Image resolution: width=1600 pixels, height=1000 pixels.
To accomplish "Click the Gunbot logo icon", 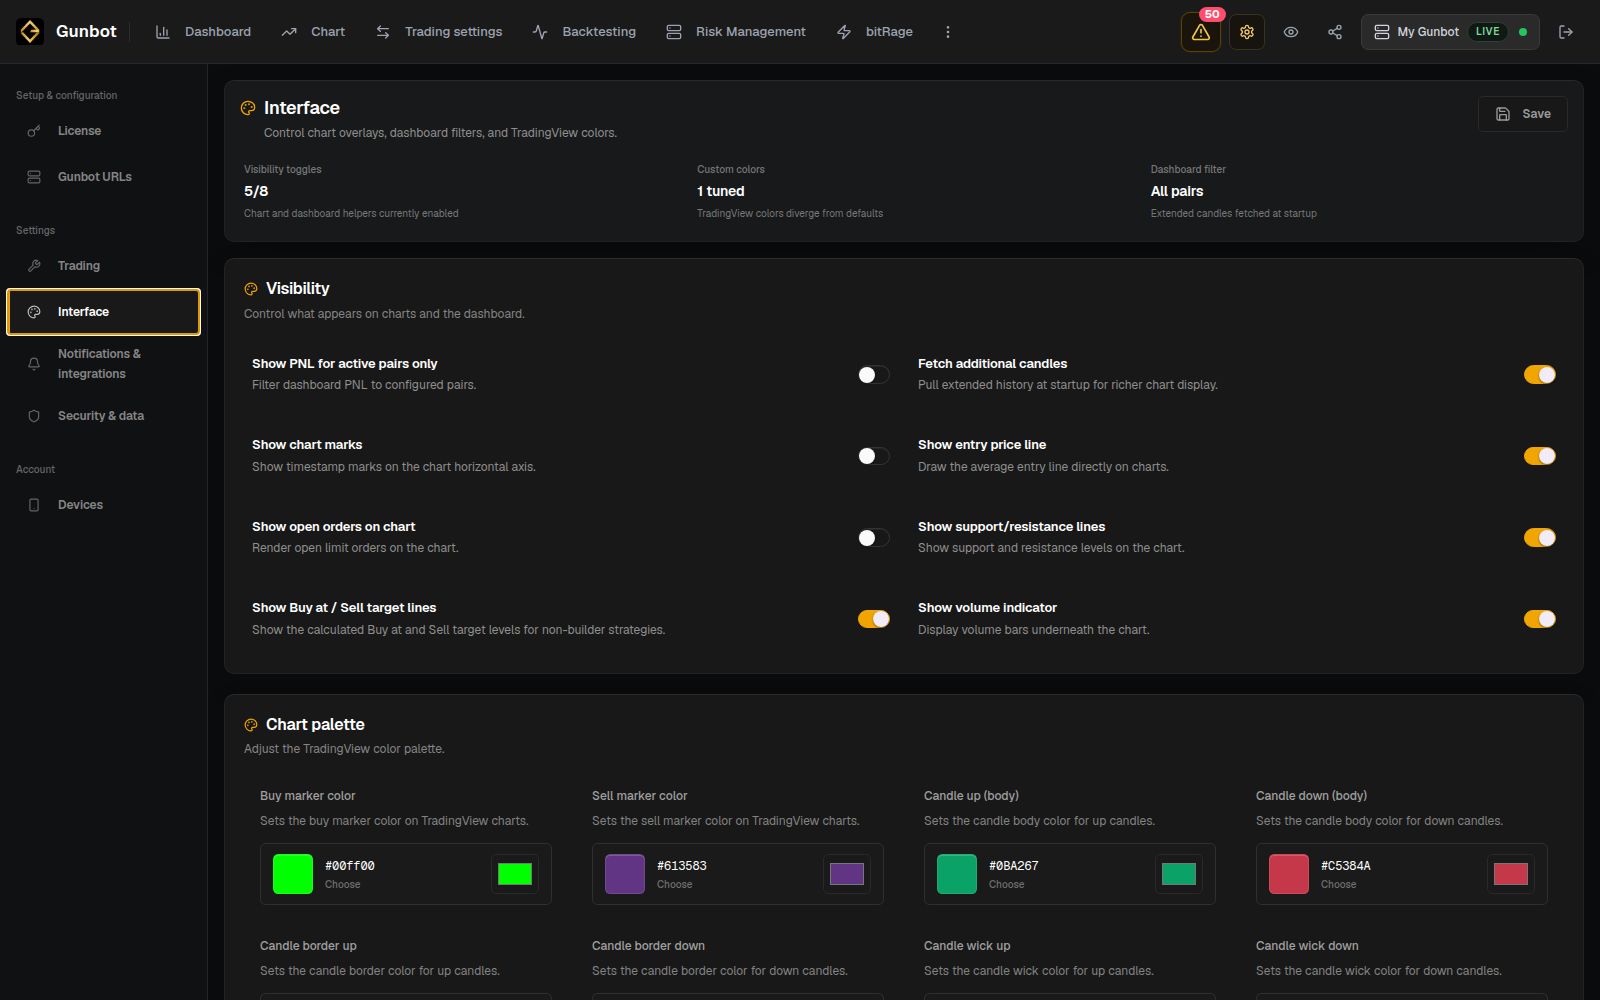I will pos(30,32).
